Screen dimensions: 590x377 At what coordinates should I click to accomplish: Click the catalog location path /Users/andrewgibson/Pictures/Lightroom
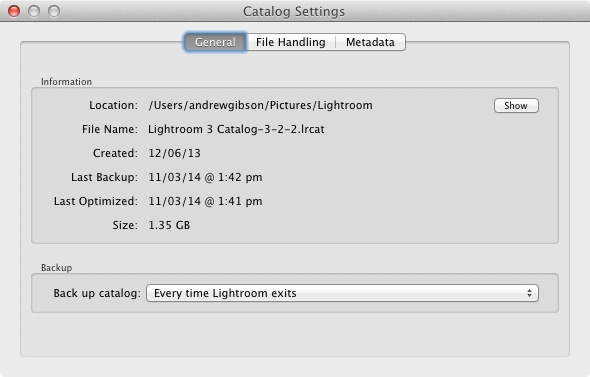260,105
